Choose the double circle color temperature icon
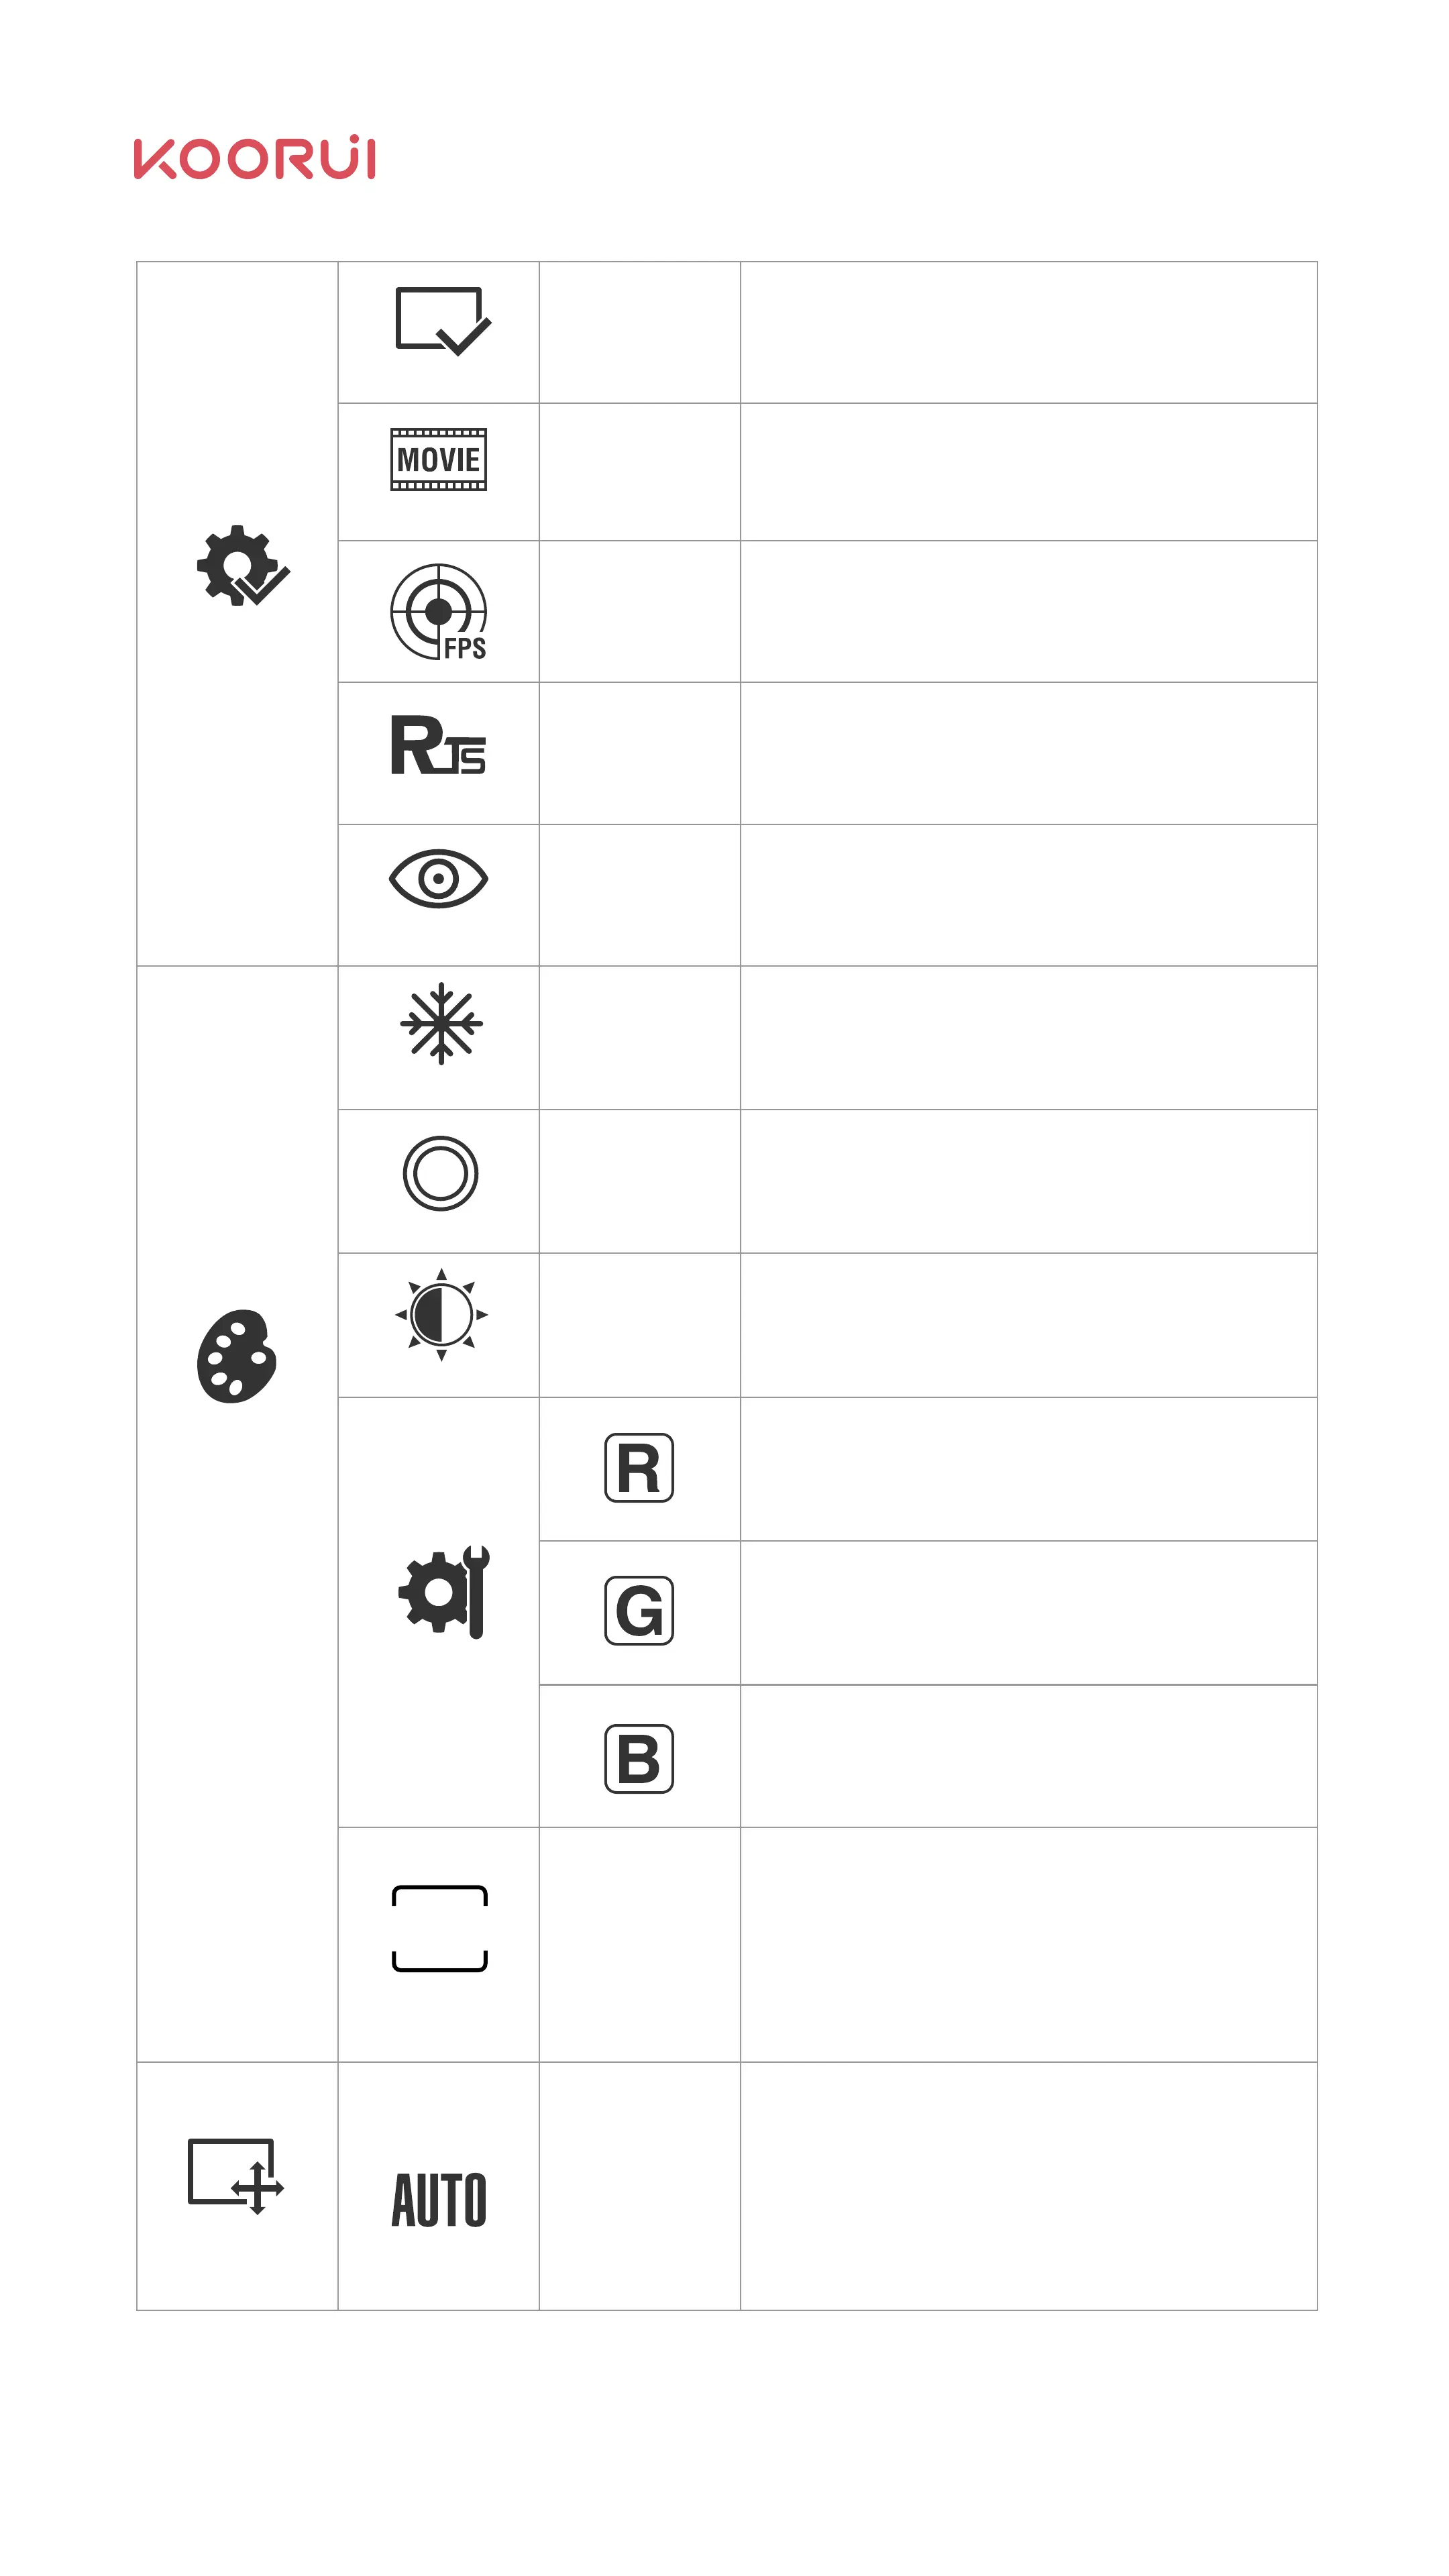This screenshot has width=1449, height=2576. (x=440, y=1173)
